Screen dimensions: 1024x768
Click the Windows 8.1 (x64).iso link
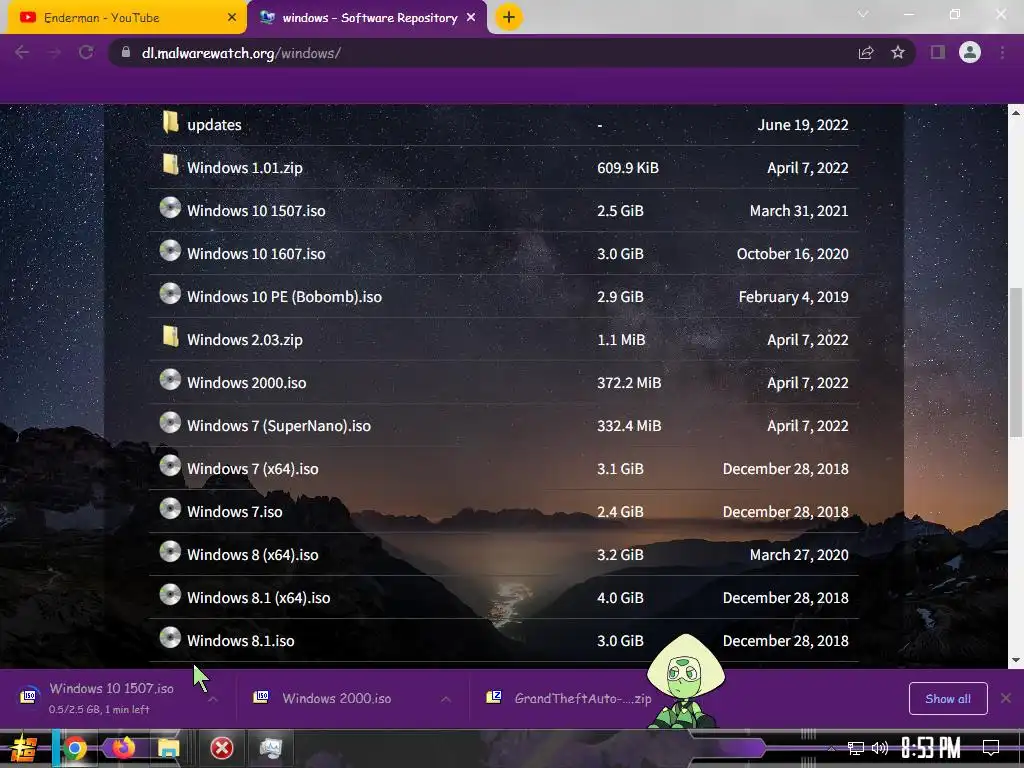259,598
